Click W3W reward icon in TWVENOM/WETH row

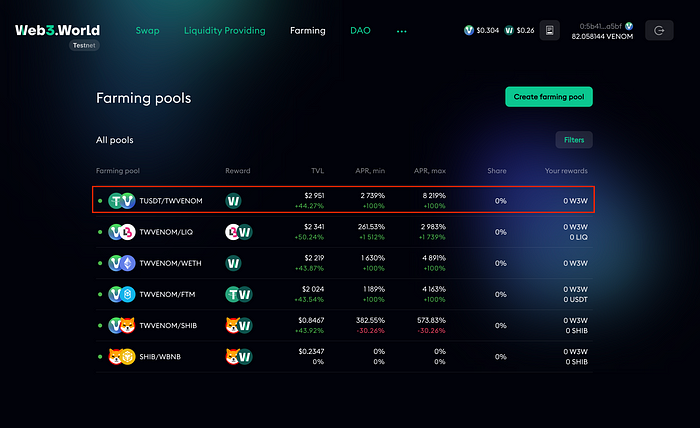(233, 263)
